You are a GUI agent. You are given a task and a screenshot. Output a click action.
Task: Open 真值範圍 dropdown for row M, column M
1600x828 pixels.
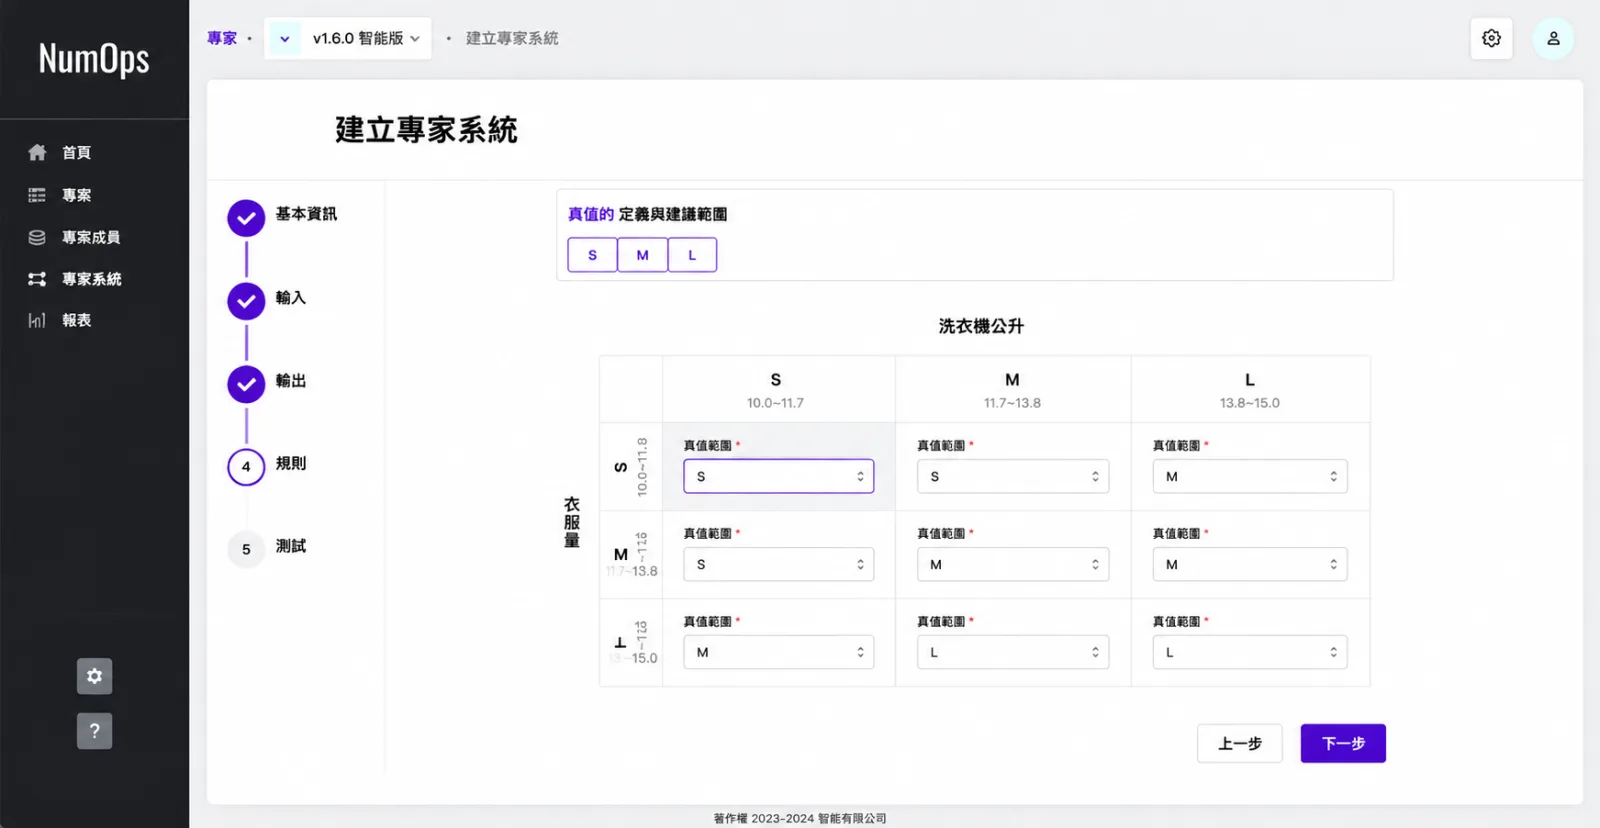click(x=1013, y=564)
